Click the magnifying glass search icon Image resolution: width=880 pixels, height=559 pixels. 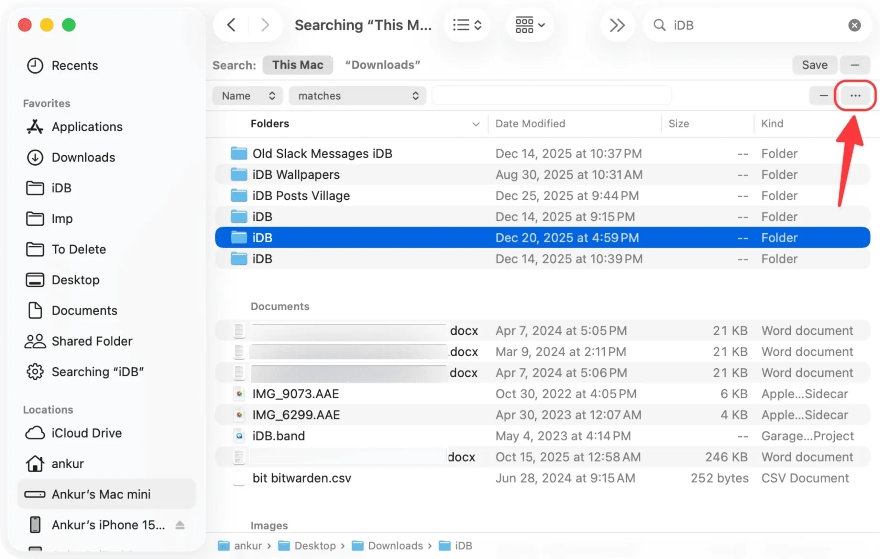tap(659, 25)
